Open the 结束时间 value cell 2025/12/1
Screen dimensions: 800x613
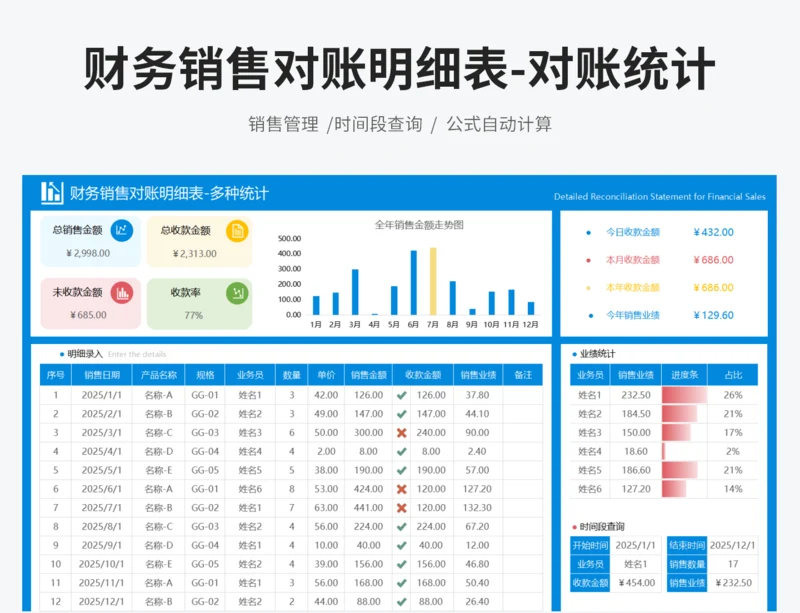pos(732,546)
